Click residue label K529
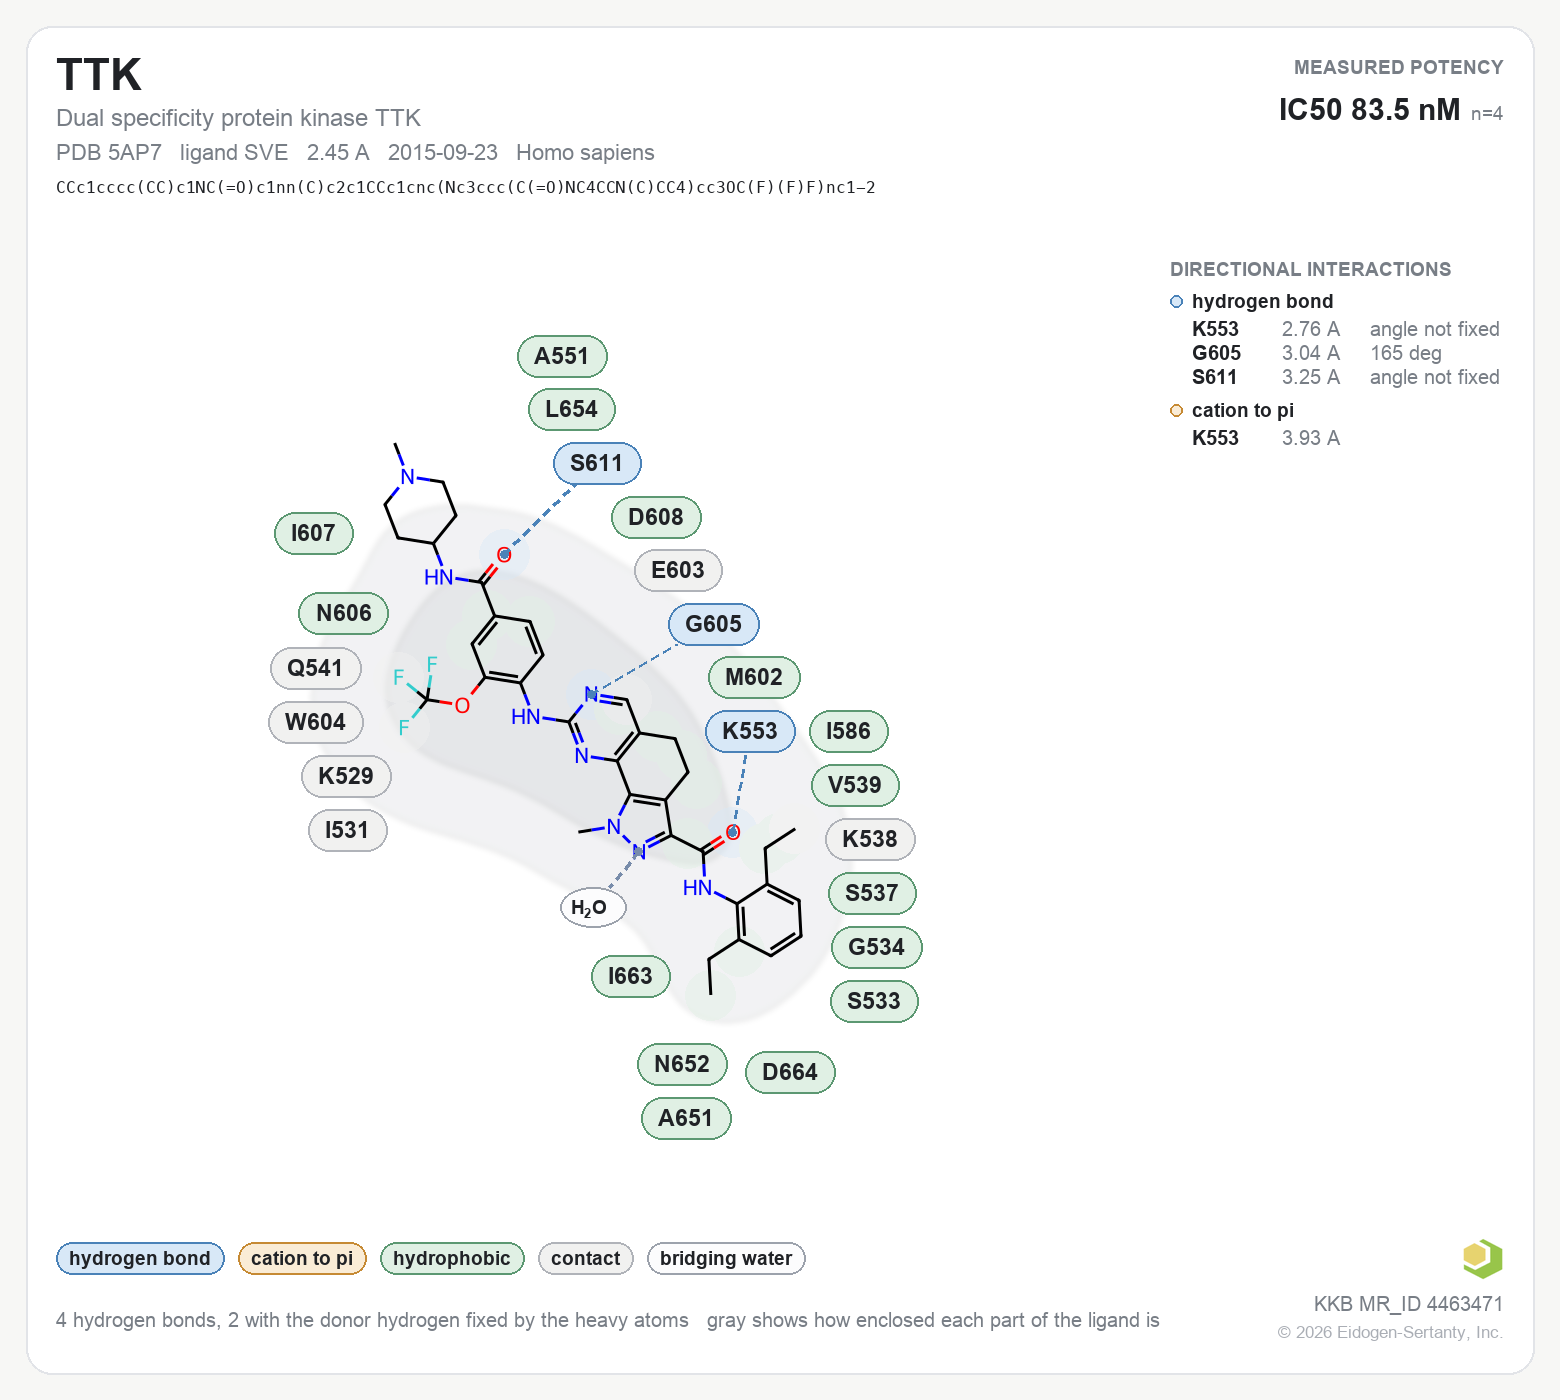This screenshot has width=1560, height=1400. (346, 776)
